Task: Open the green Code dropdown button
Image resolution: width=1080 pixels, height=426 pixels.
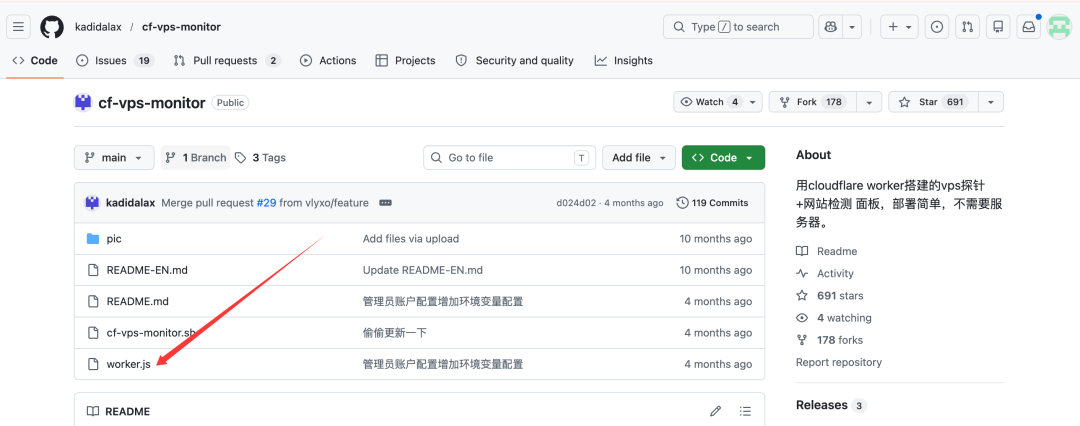Action: (x=723, y=157)
